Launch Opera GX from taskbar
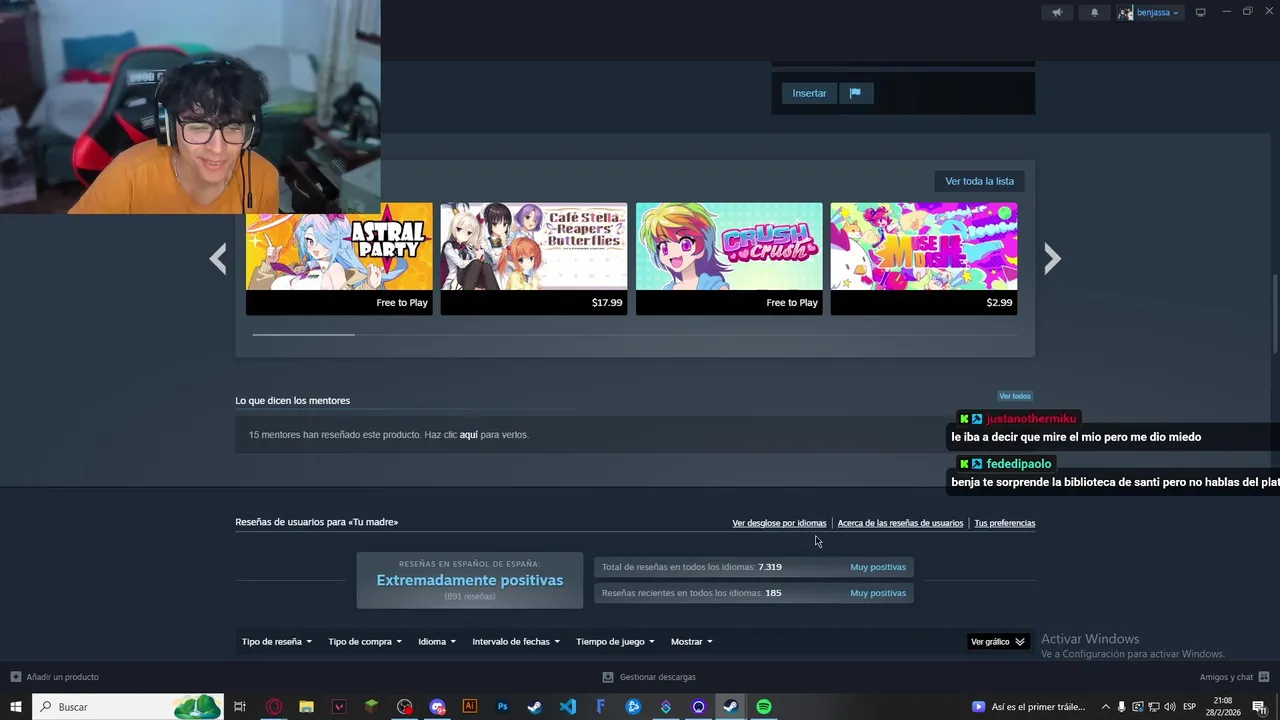1280x720 pixels. (274, 707)
